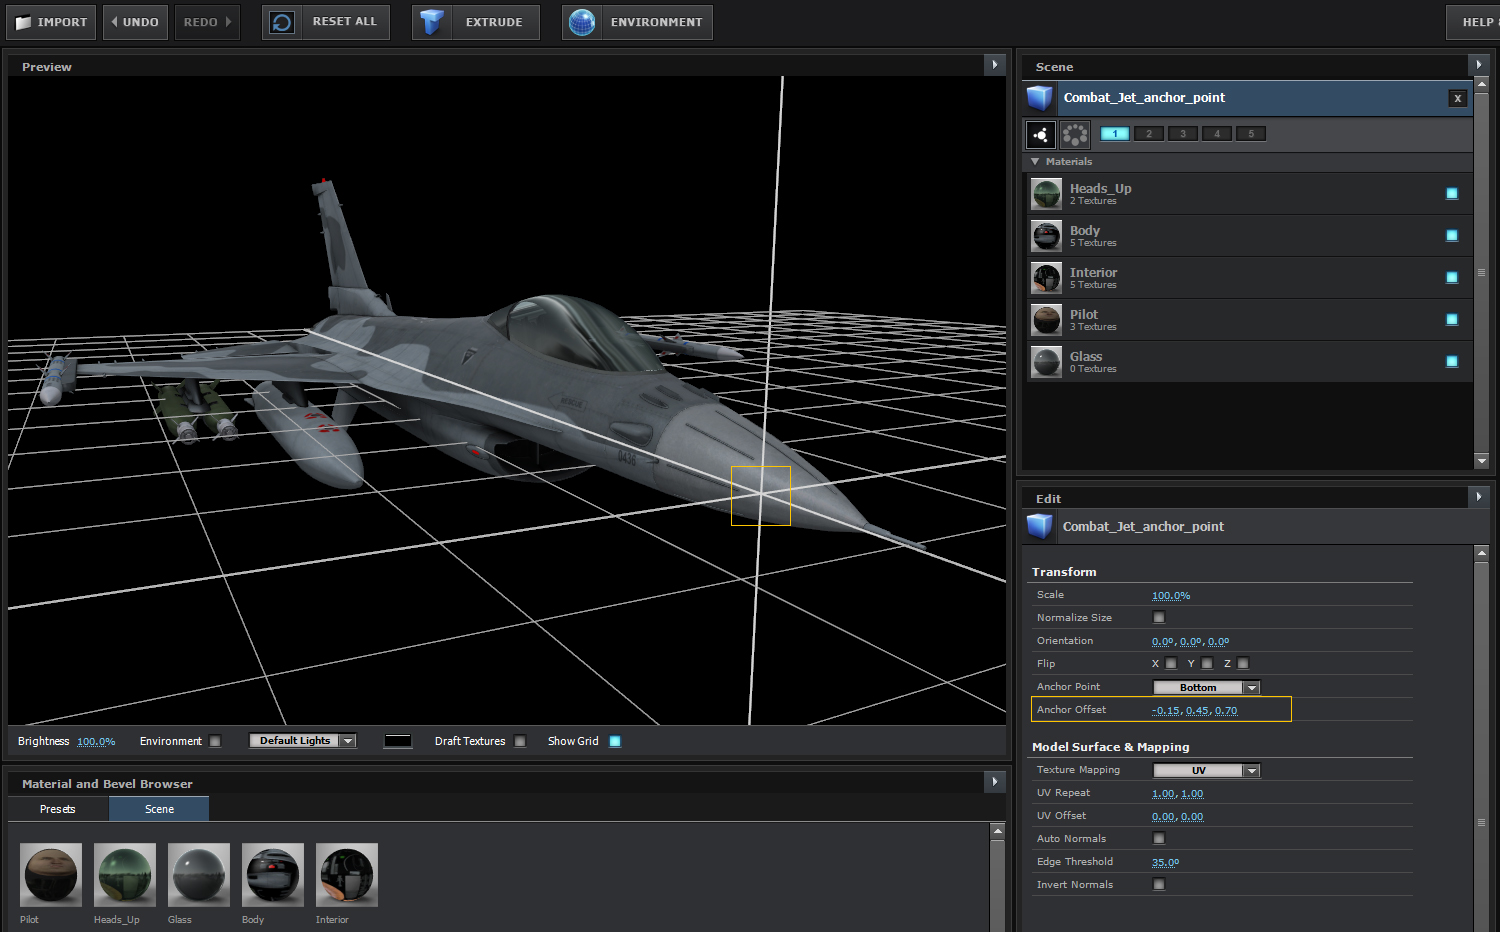Select the Heads_Up material sphere in Scene list
This screenshot has height=932, width=1500.
tap(1046, 194)
